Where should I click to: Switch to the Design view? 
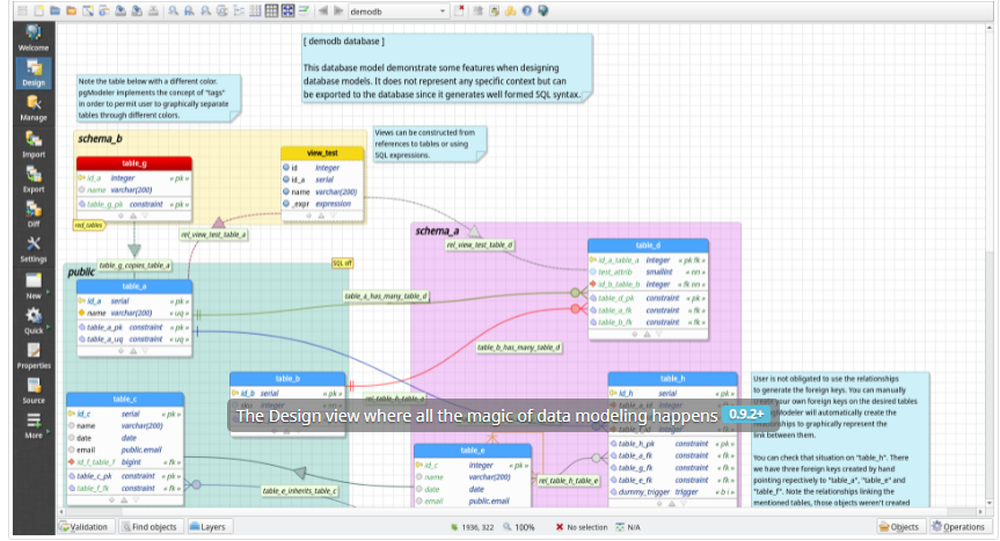(34, 73)
